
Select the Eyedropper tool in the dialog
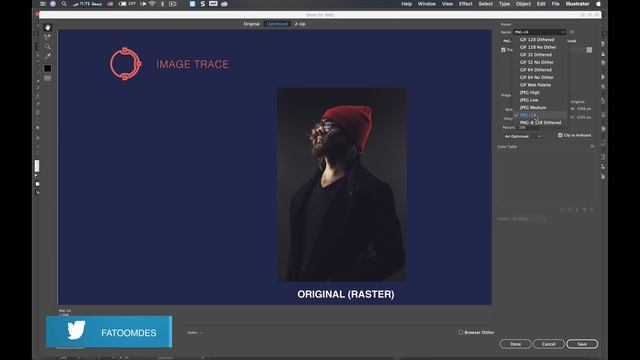(x=48, y=56)
